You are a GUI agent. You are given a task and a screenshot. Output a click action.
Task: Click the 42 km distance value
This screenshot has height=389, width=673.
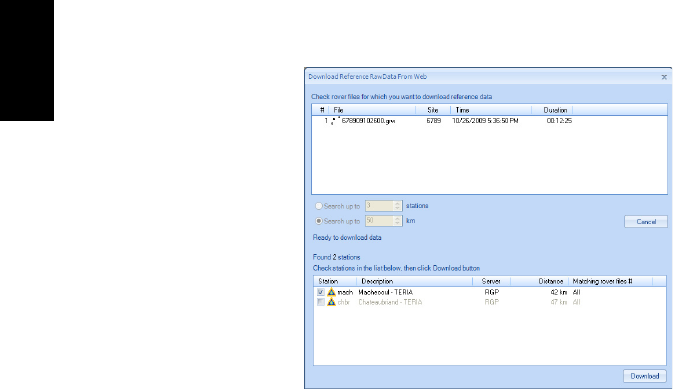(x=558, y=292)
